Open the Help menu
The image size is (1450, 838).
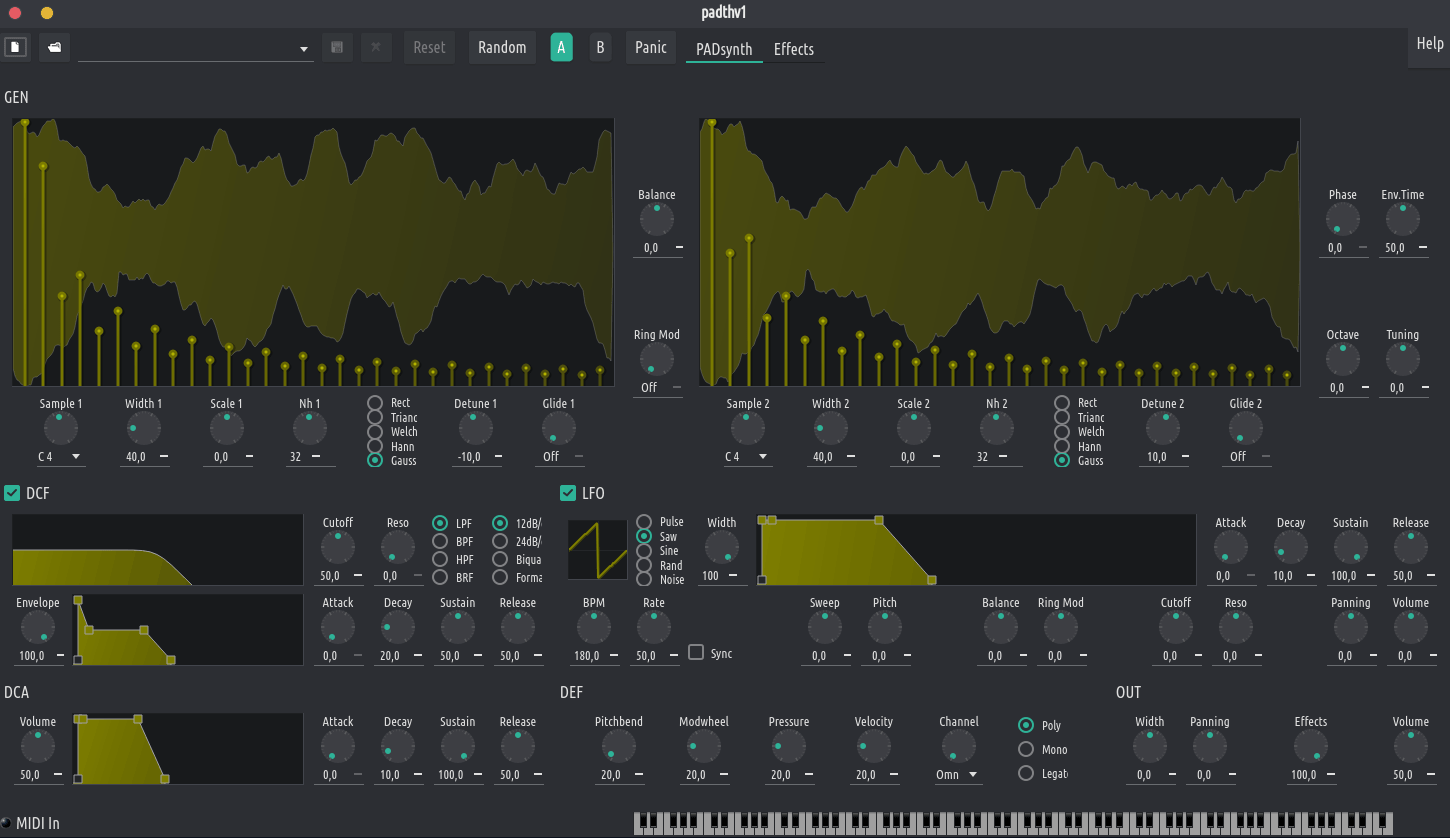coord(1429,44)
